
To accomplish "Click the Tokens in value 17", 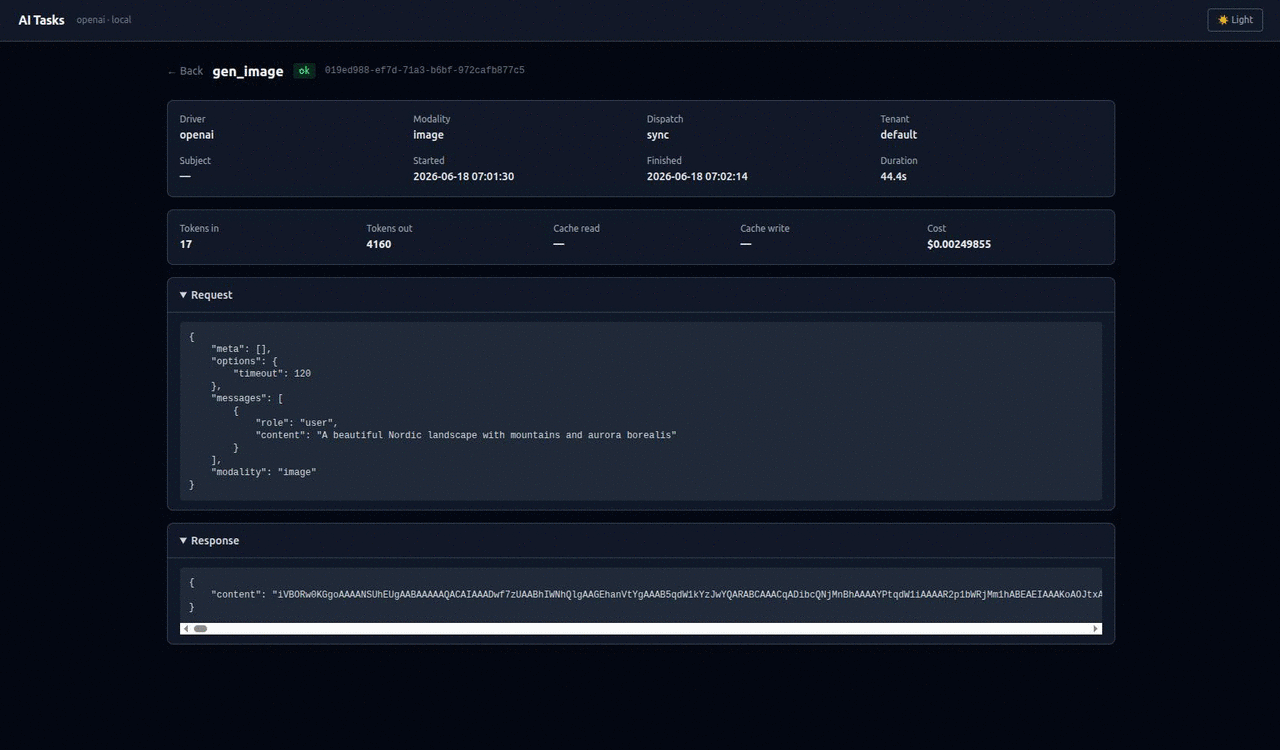I will [x=186, y=245].
